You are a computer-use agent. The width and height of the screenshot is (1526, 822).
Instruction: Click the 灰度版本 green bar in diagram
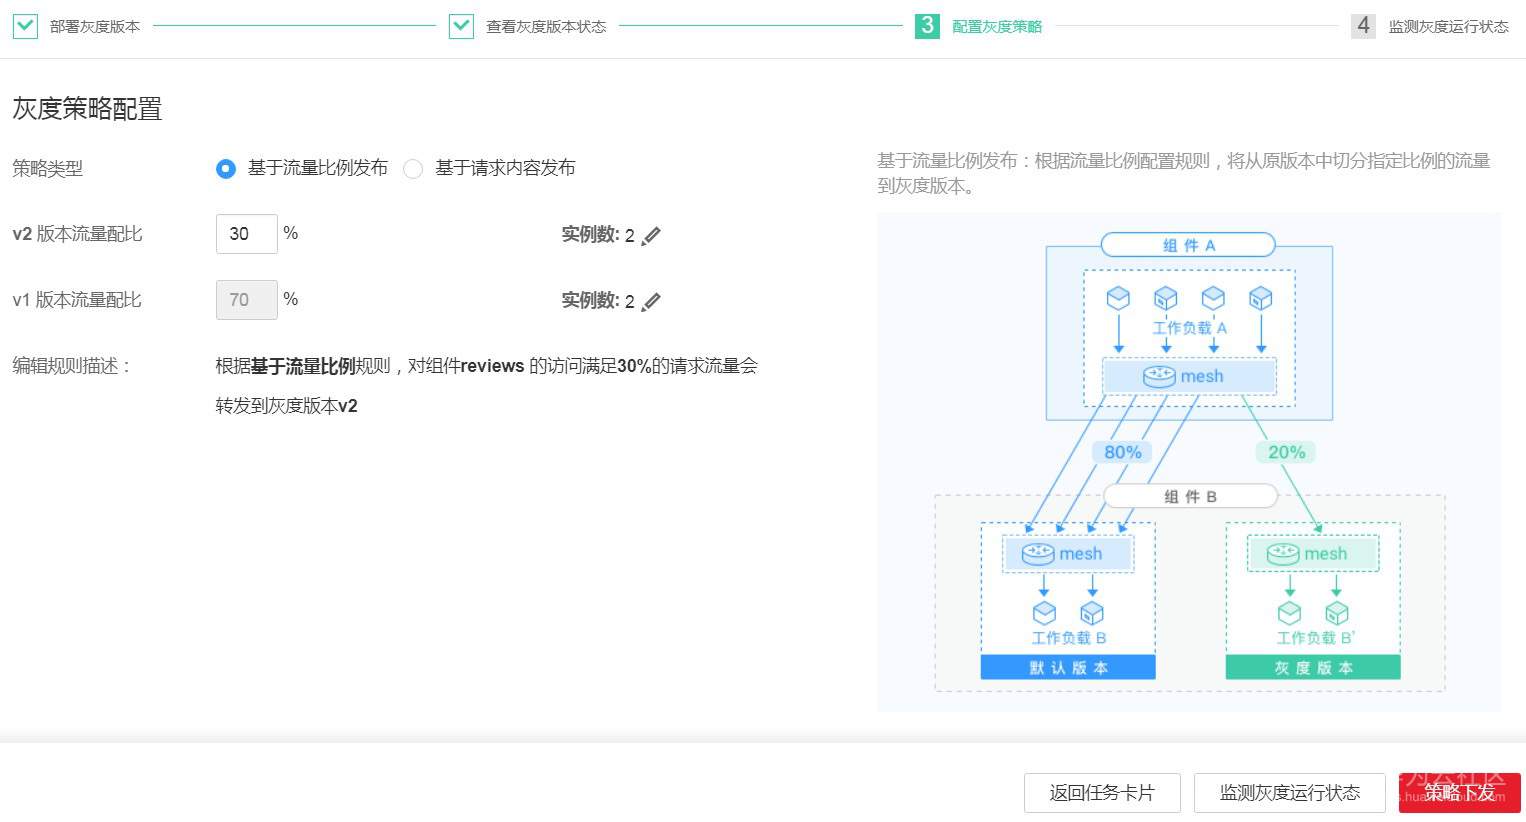pyautogui.click(x=1313, y=668)
